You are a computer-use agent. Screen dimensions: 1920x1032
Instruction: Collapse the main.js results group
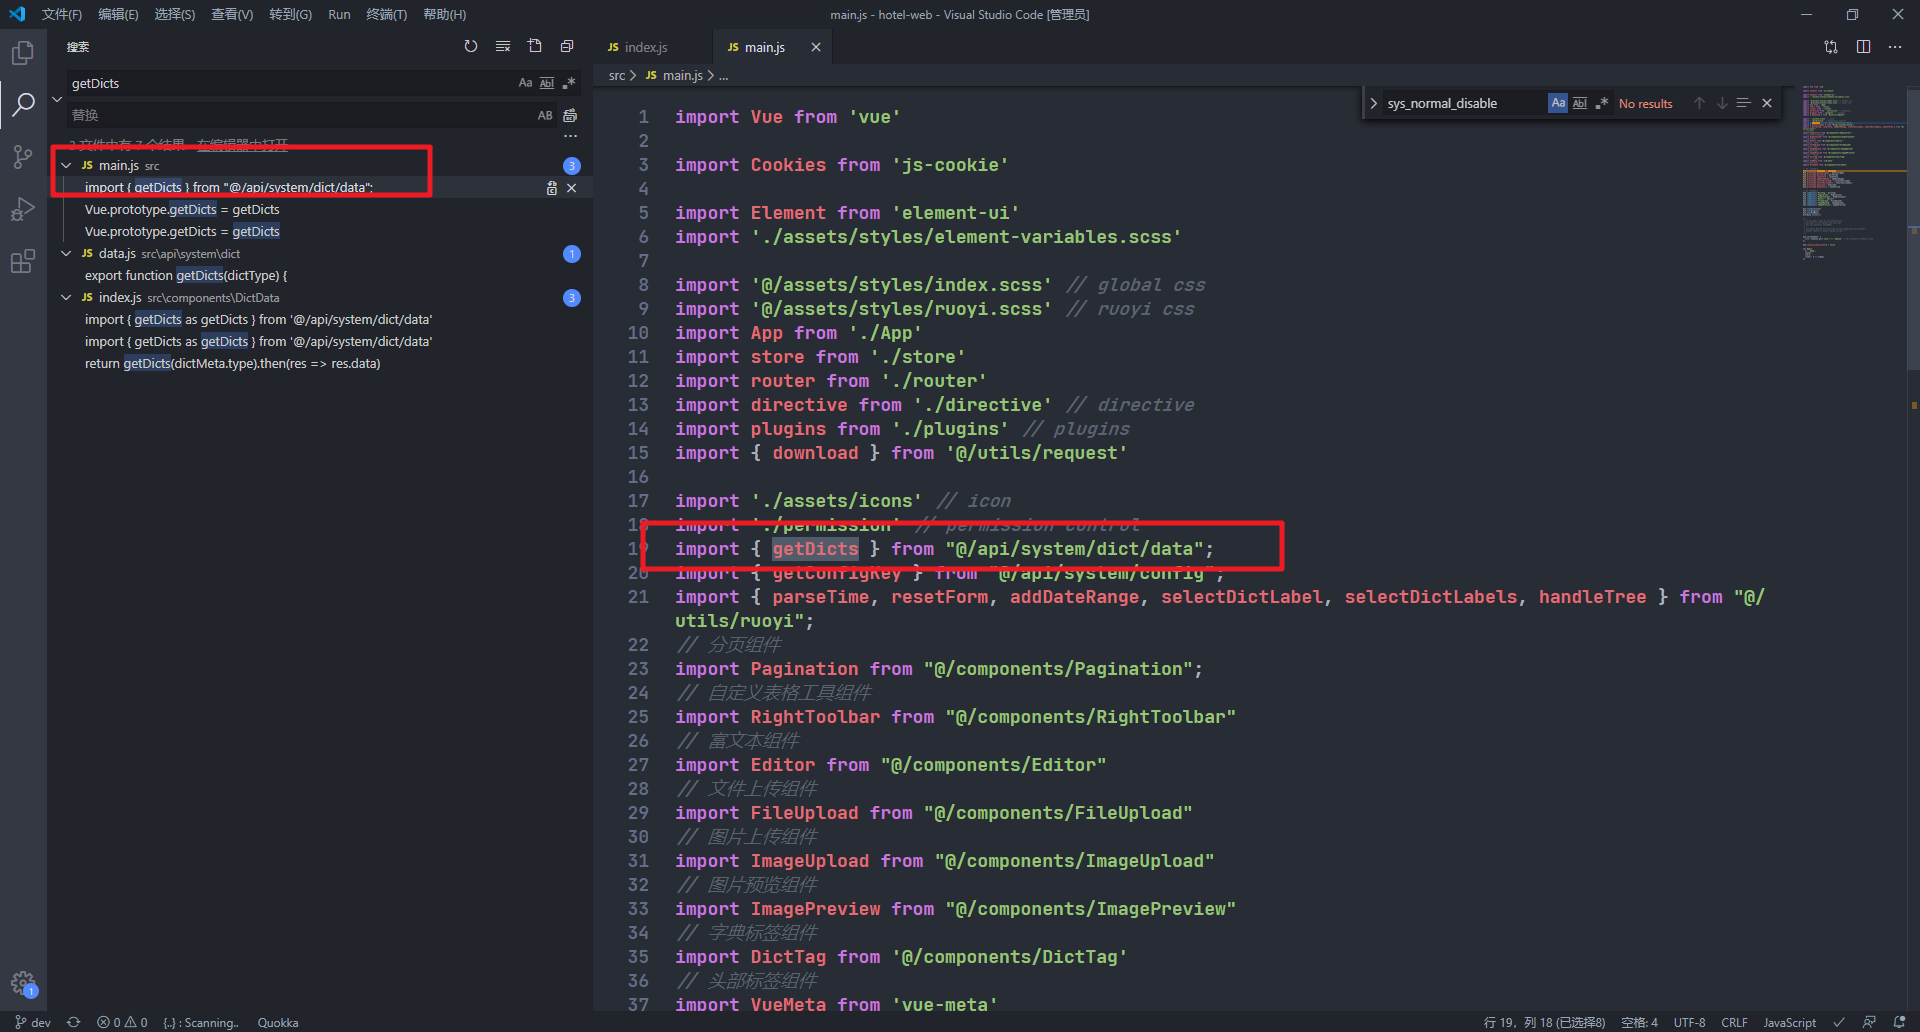click(x=66, y=165)
